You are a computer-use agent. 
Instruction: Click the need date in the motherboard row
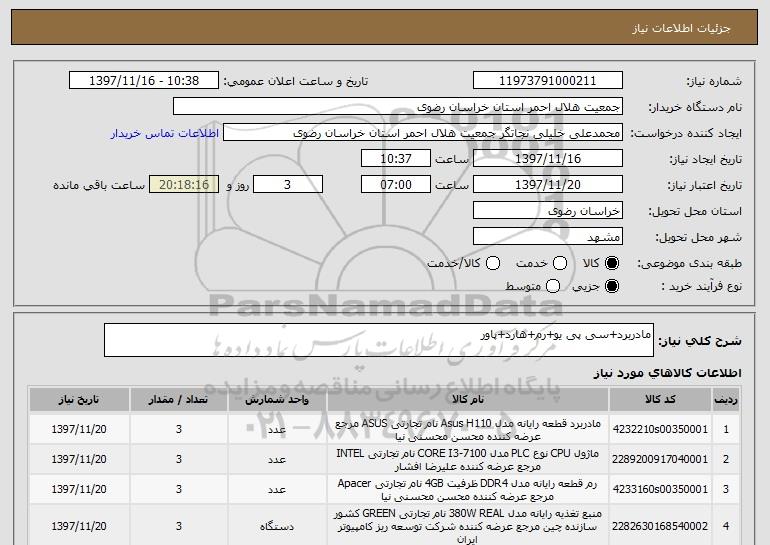point(79,429)
